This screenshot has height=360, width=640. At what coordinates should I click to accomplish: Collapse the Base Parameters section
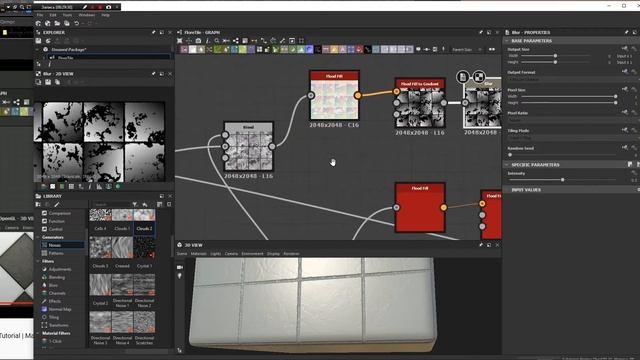(507, 41)
